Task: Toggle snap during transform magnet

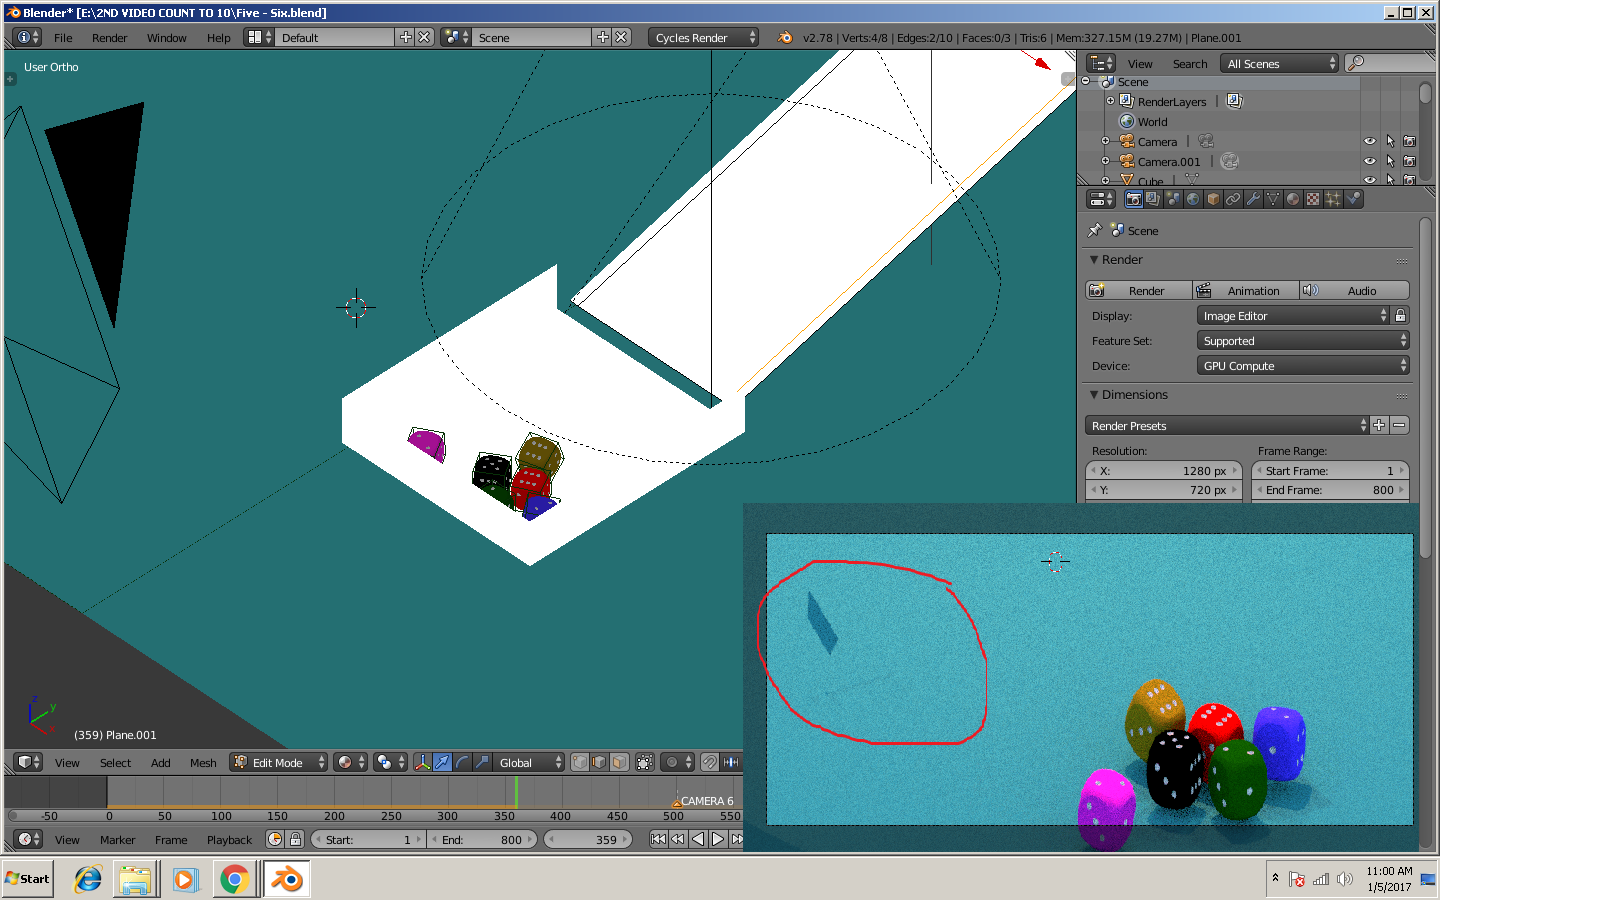Action: click(710, 762)
